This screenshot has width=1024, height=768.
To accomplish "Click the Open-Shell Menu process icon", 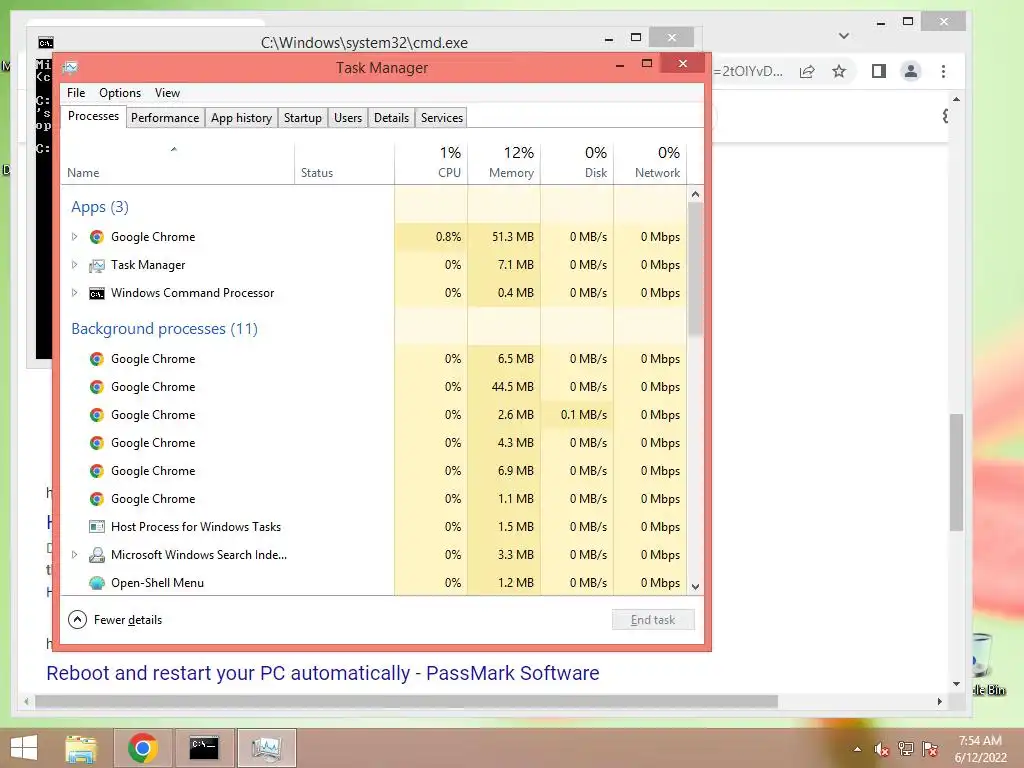I will 97,583.
